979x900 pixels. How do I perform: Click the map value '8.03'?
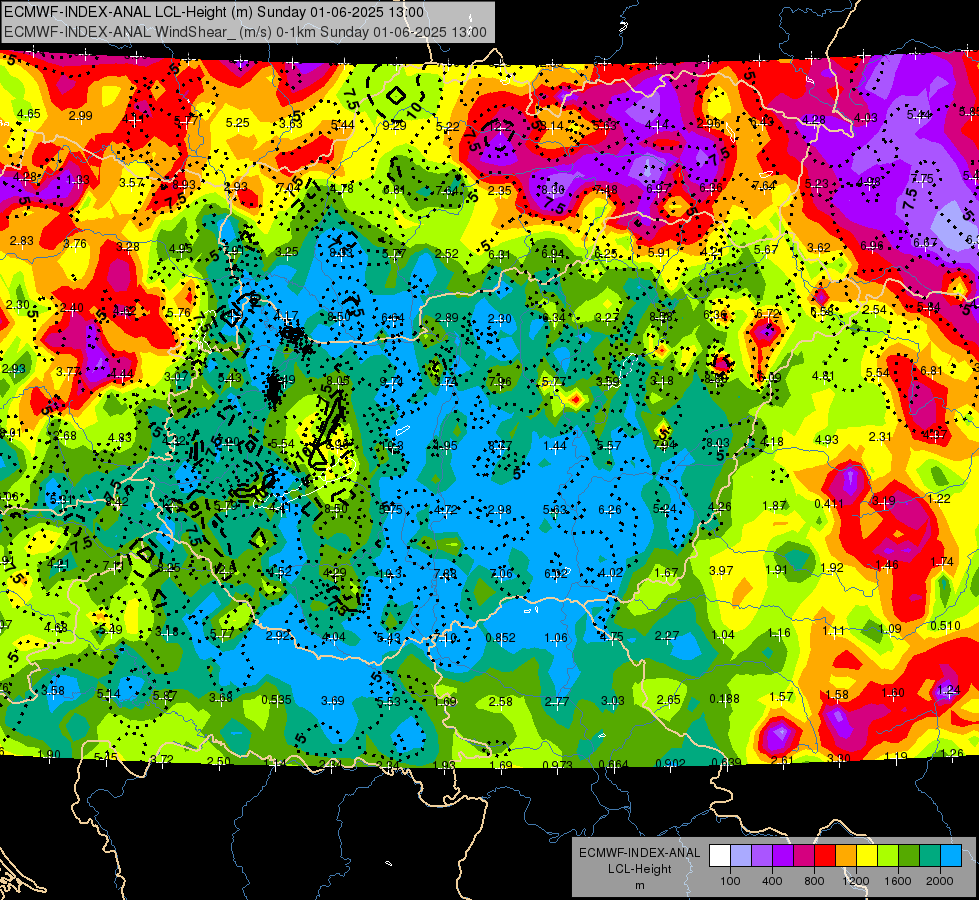pos(718,442)
